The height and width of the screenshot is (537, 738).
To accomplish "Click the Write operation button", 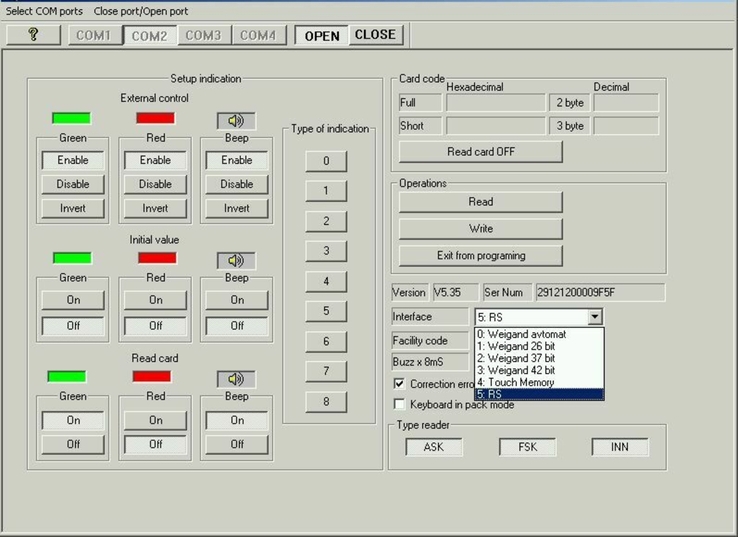I will [481, 229].
